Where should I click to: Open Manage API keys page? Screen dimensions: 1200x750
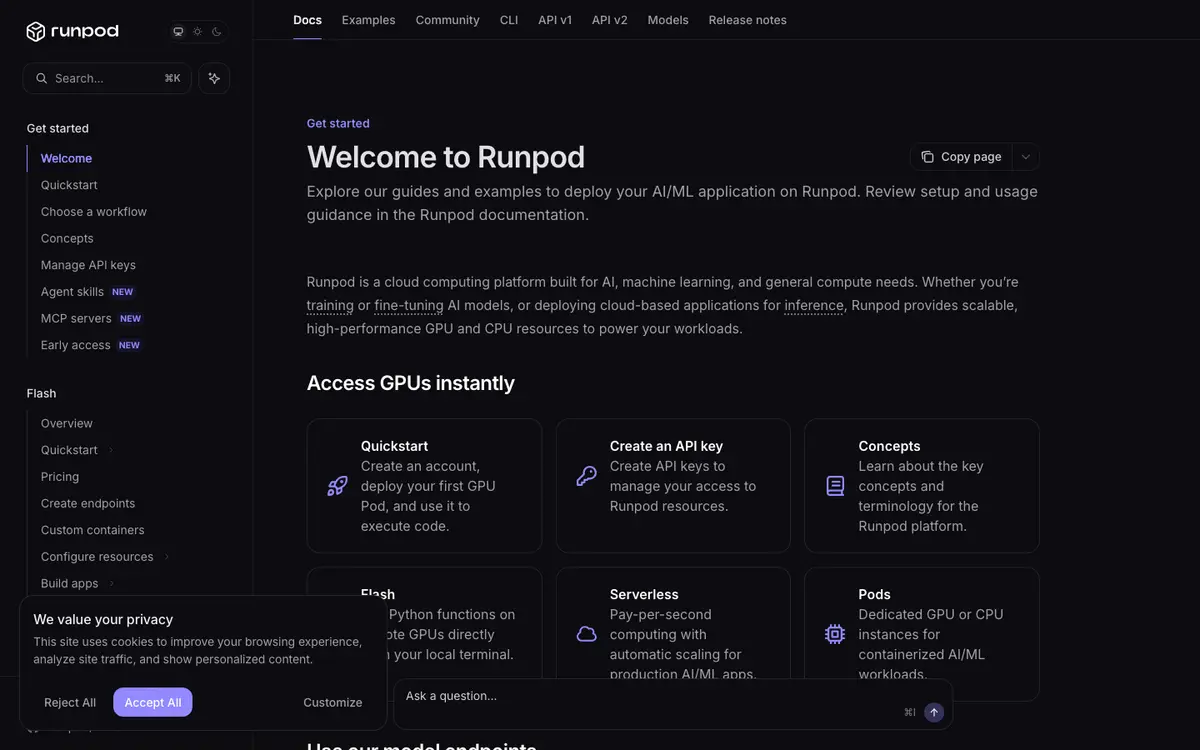[x=88, y=265]
